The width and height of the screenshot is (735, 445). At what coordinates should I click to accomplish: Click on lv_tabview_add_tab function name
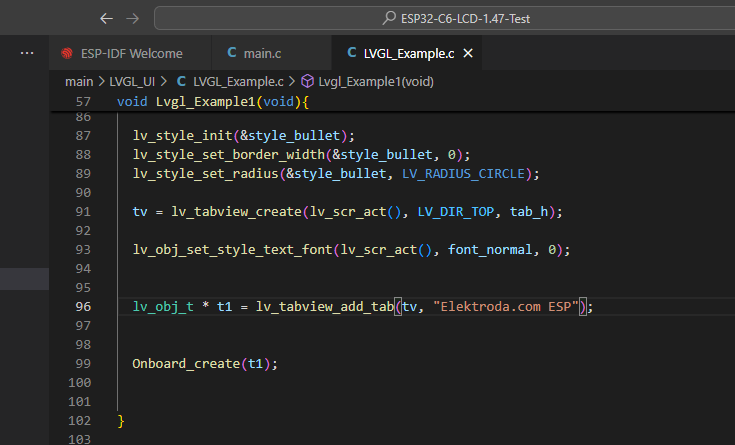(325, 307)
